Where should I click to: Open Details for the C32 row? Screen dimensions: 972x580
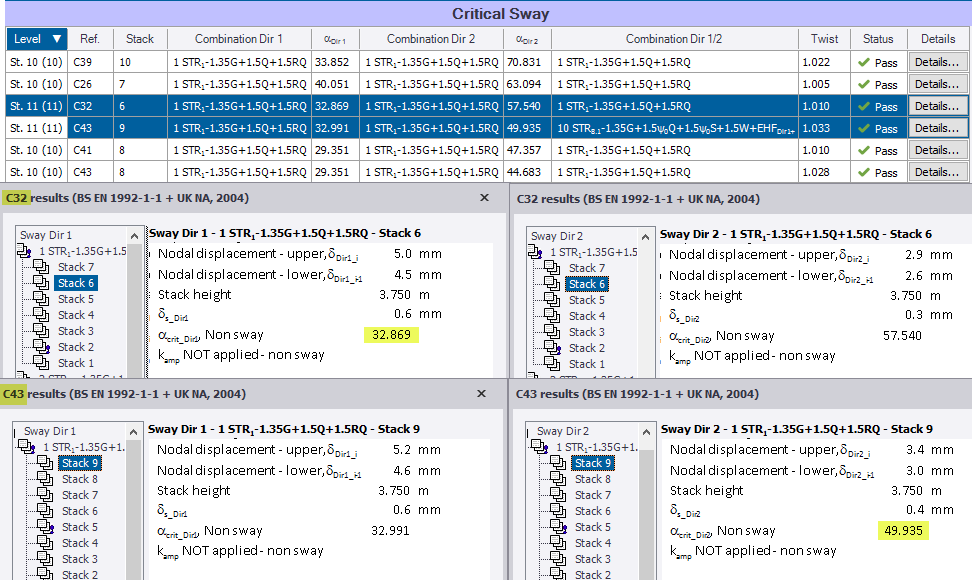tap(938, 106)
